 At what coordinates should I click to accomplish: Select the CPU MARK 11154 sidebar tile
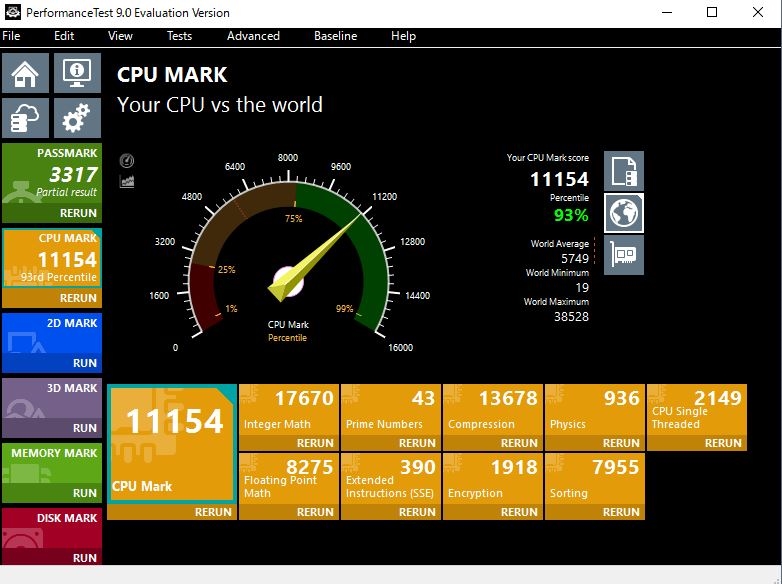52,258
